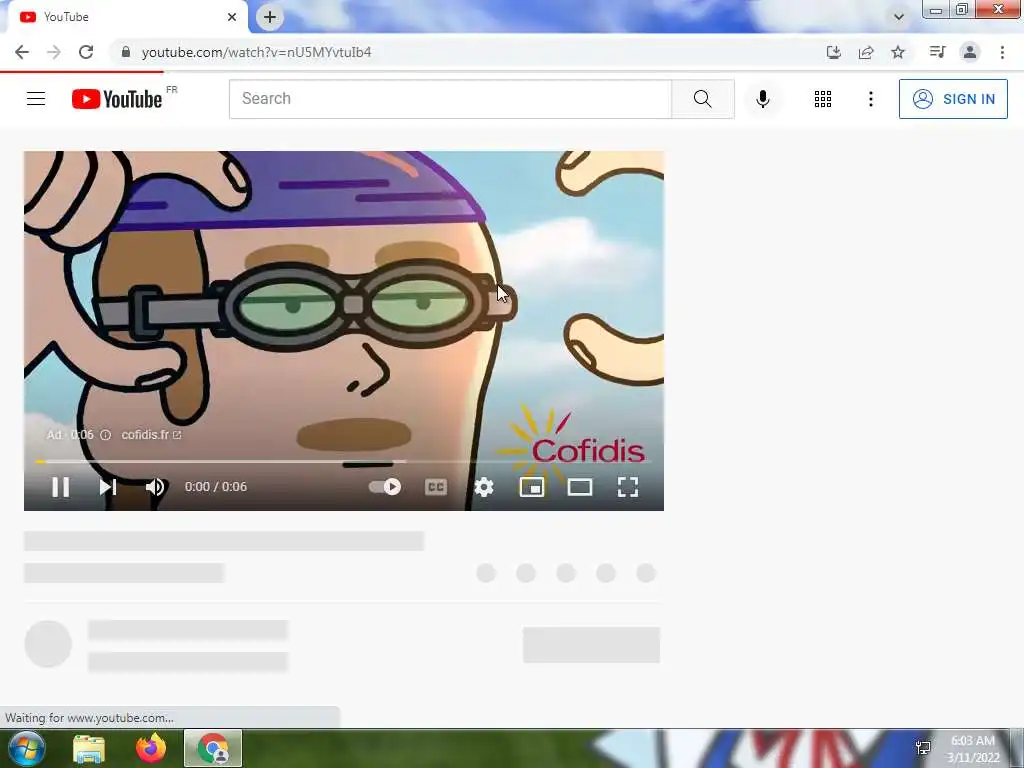Click the video progress bar
The image size is (1024, 768).
point(344,462)
